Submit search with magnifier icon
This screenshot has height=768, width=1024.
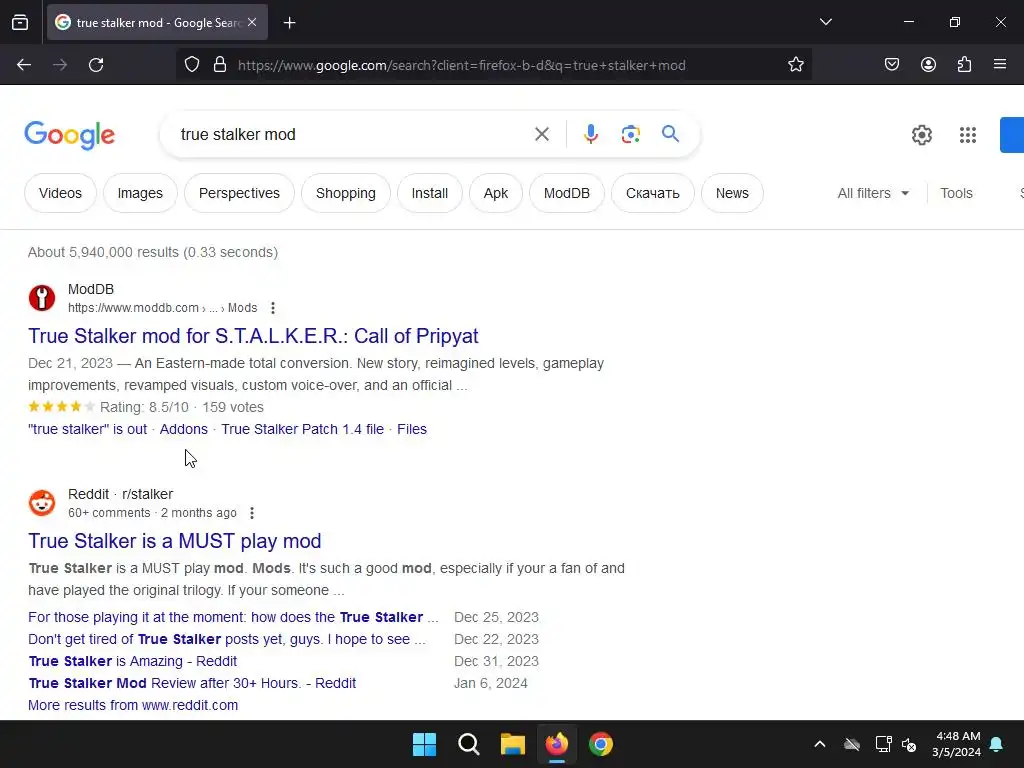click(670, 134)
